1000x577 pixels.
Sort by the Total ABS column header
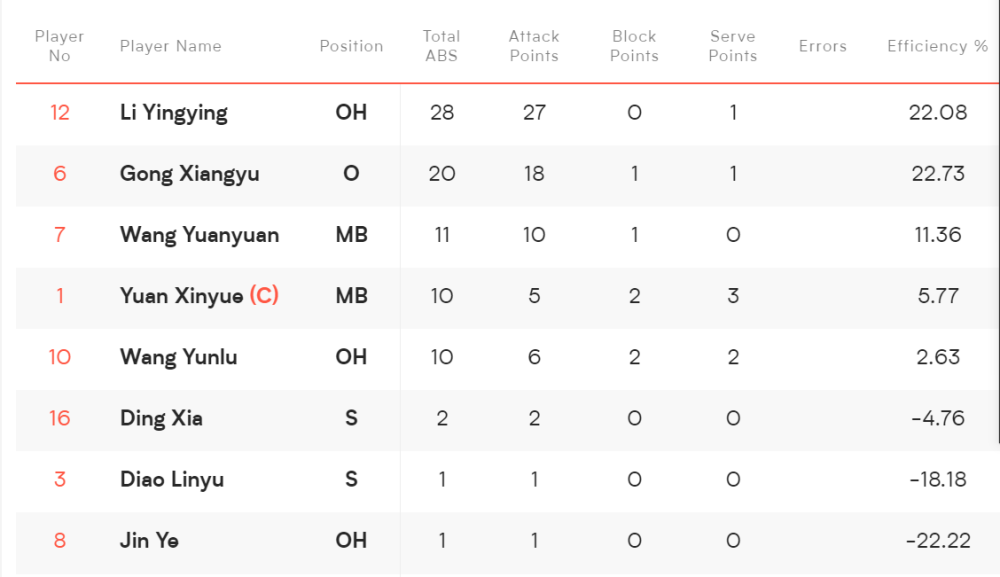click(441, 46)
